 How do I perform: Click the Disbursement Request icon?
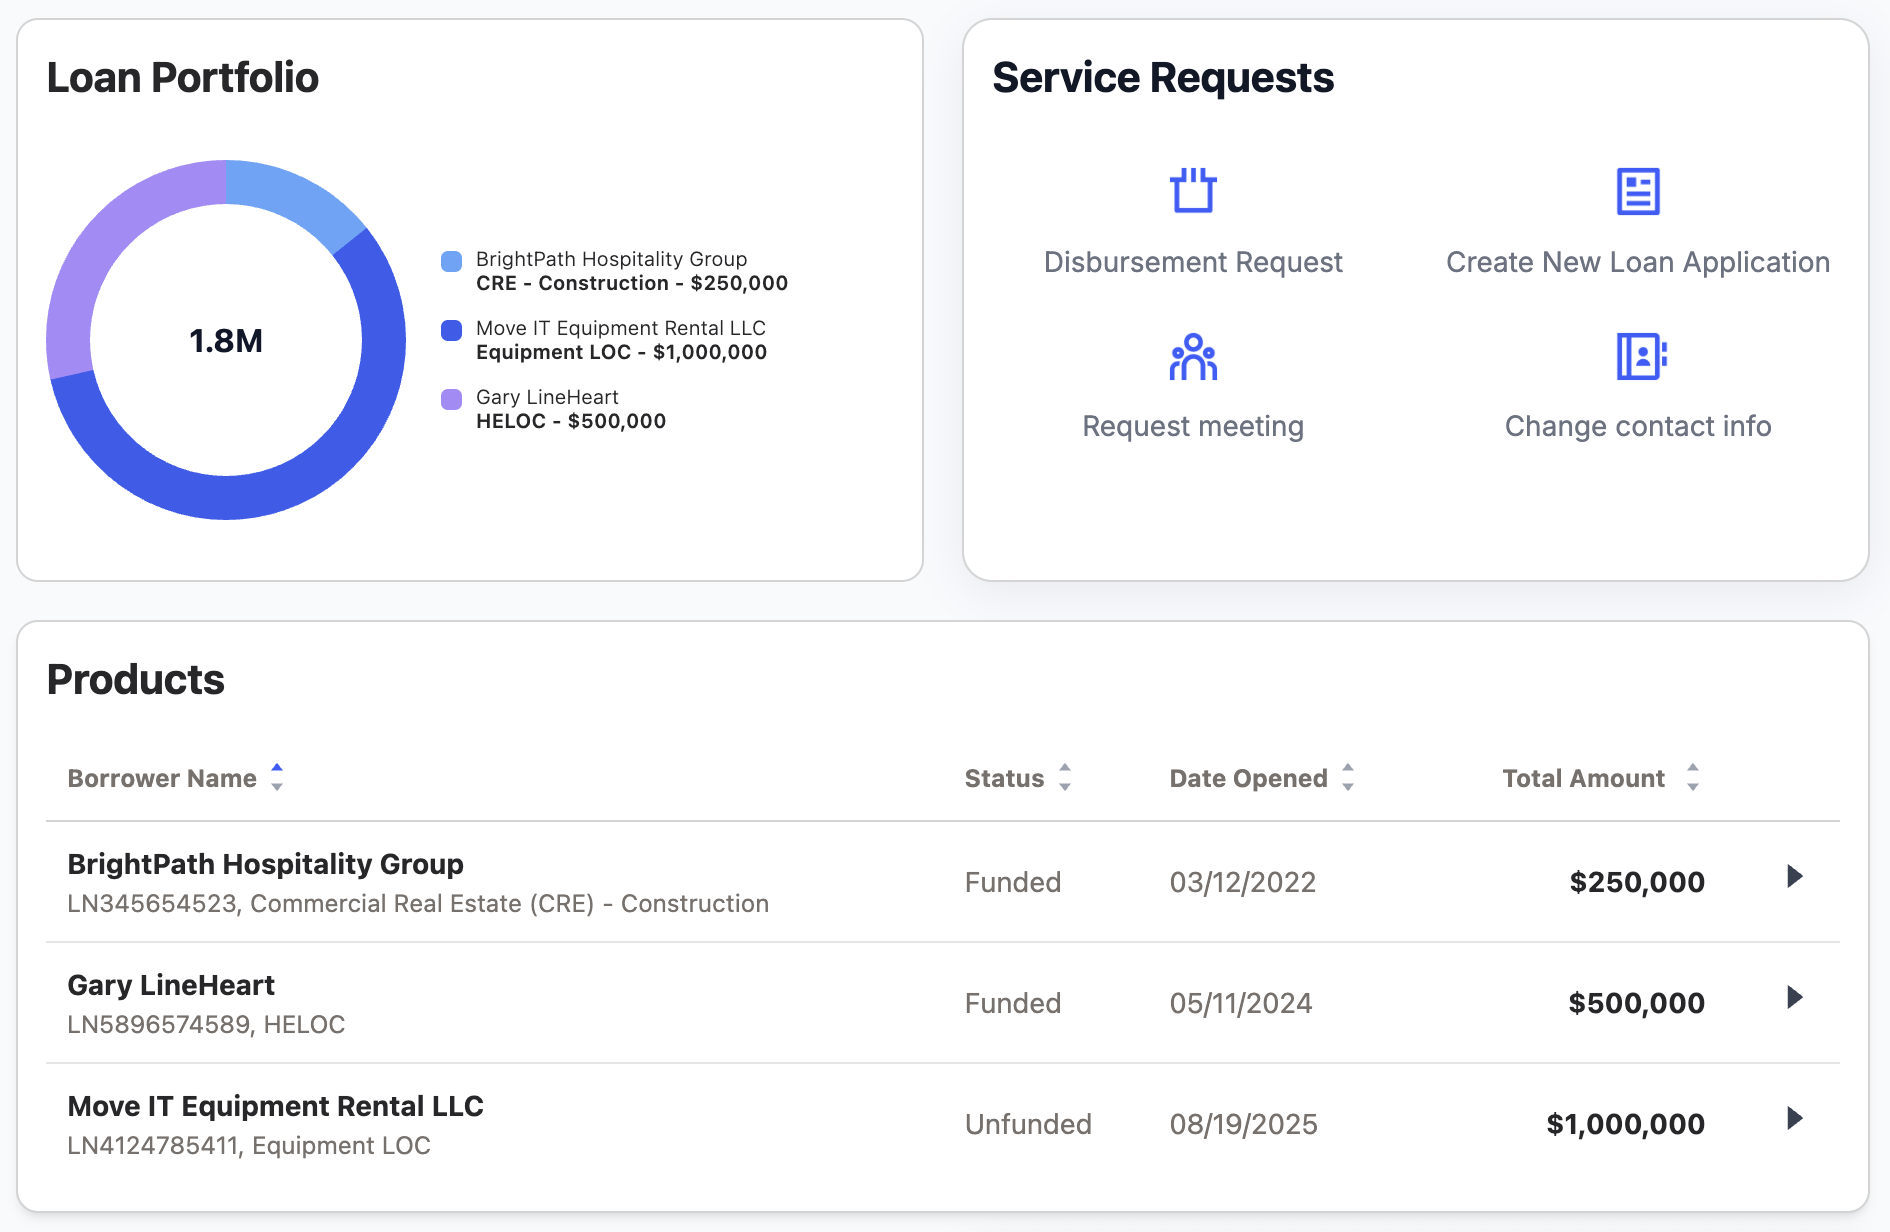tap(1192, 191)
